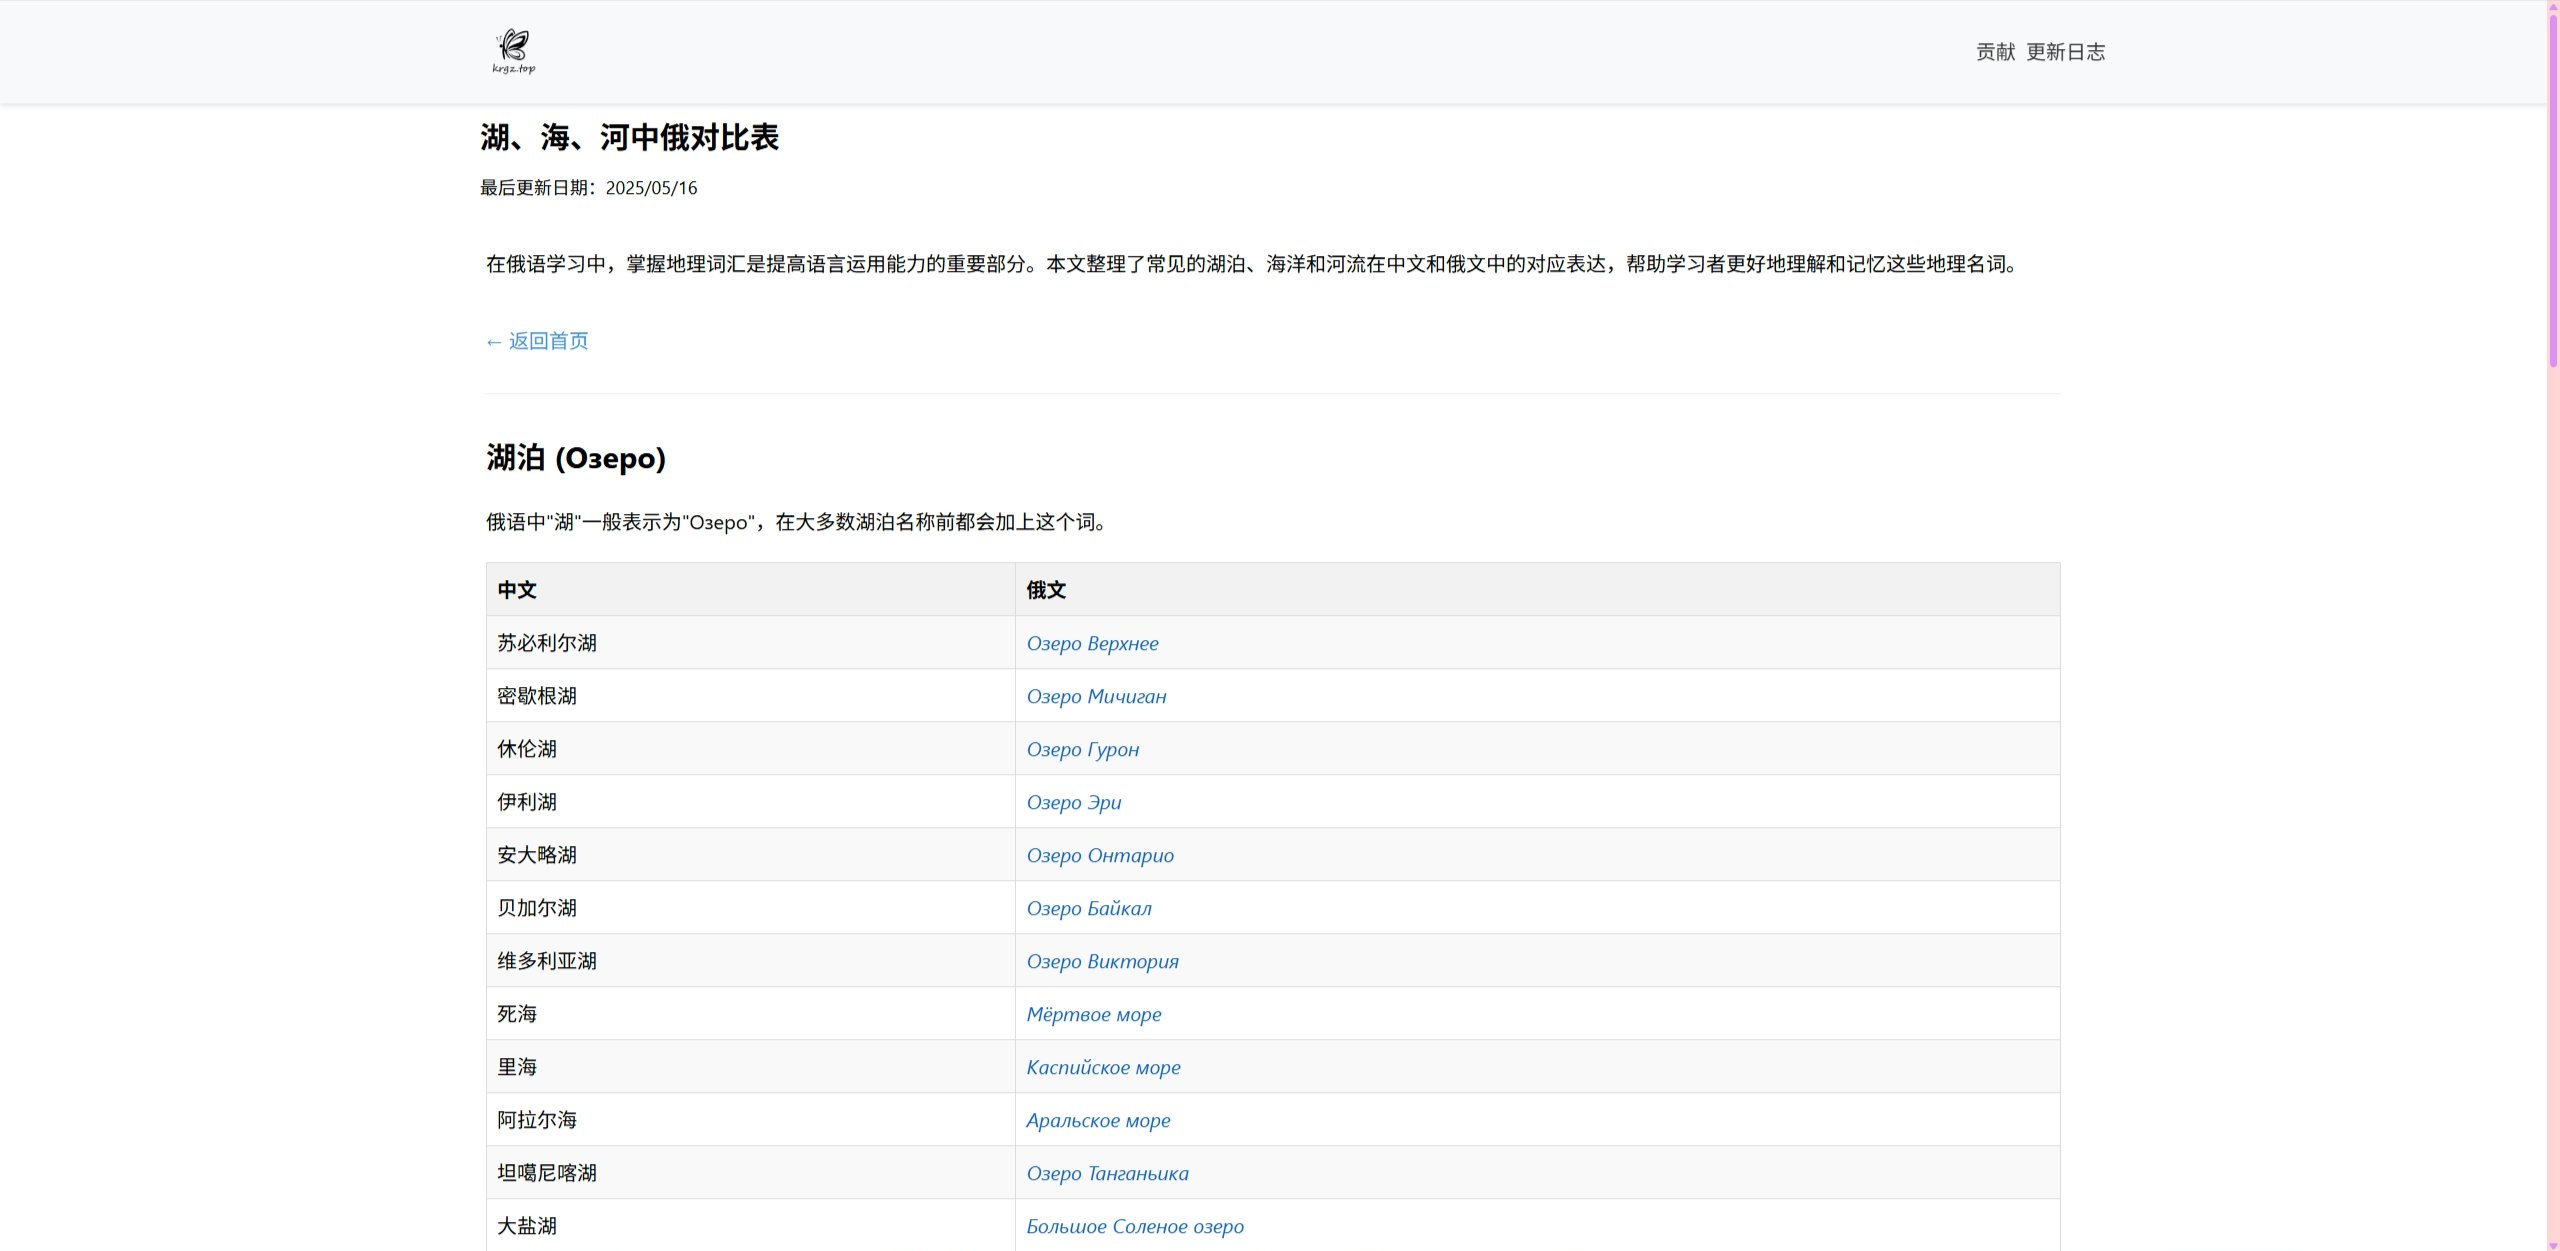Screen dimensions: 2560x1251
Task: Select the Аральское море link
Action: click(1098, 1121)
